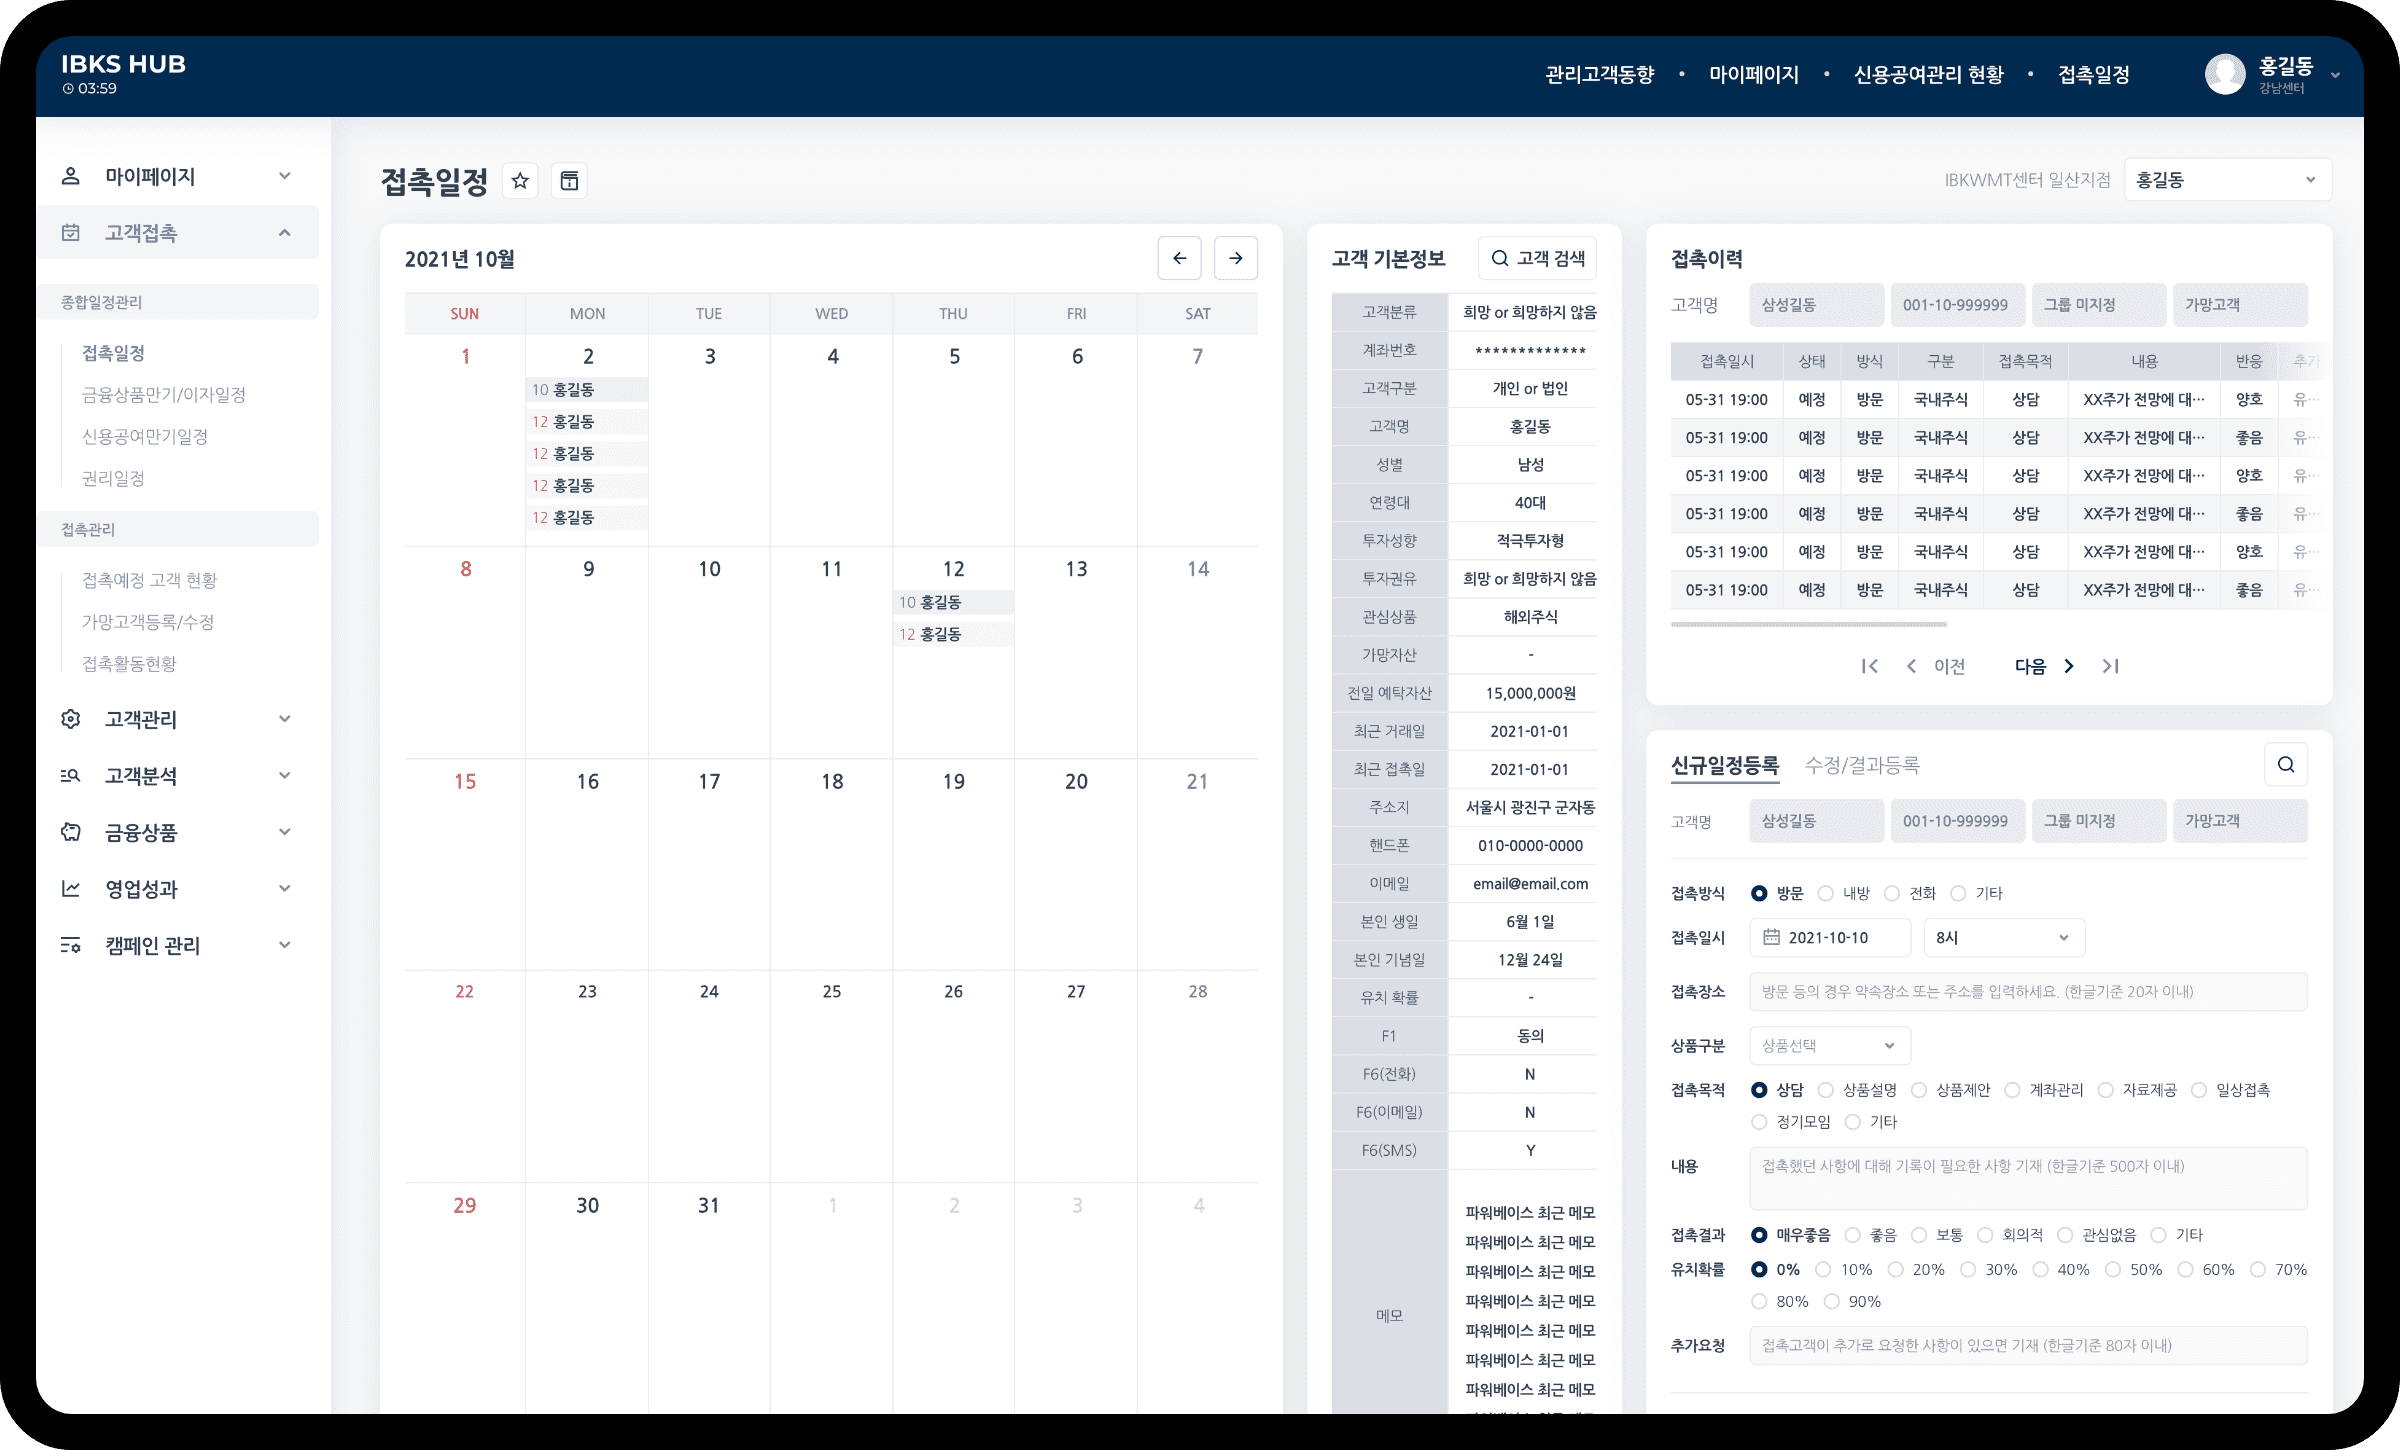Click horizontal scrollbar under 접촉이력 table
The height and width of the screenshot is (1450, 2400).
(1808, 624)
